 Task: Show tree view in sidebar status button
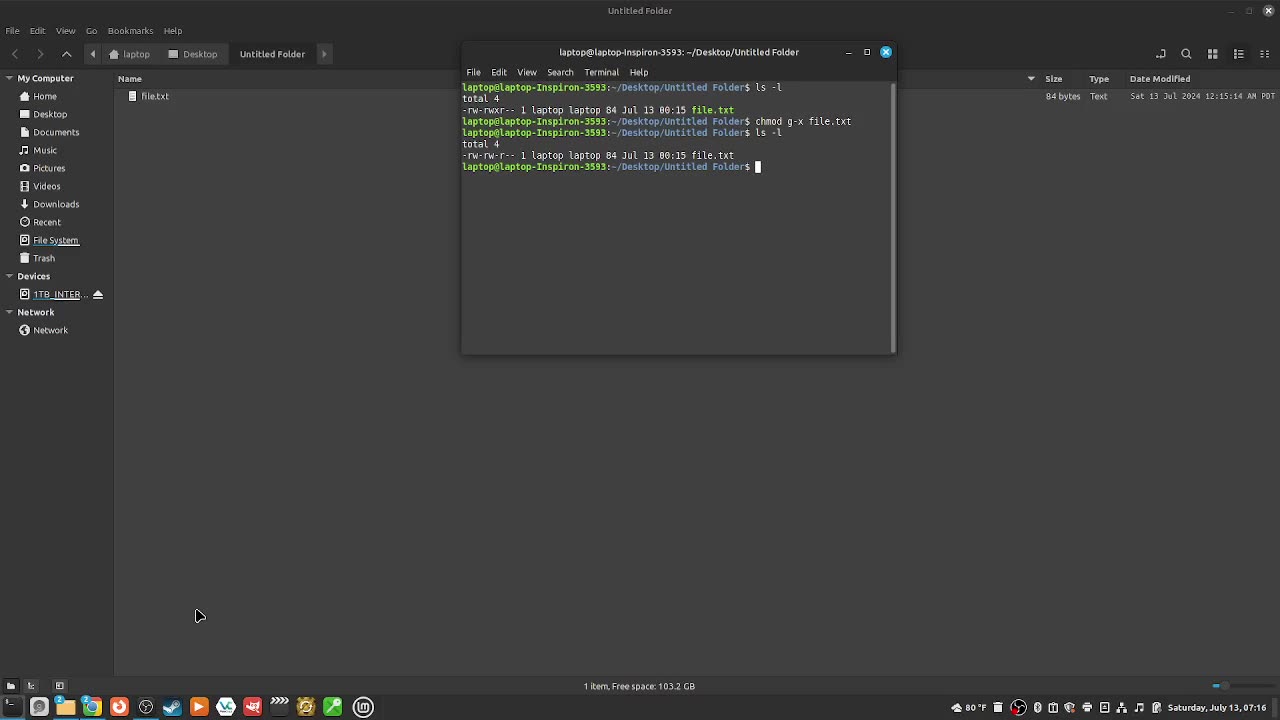31,686
